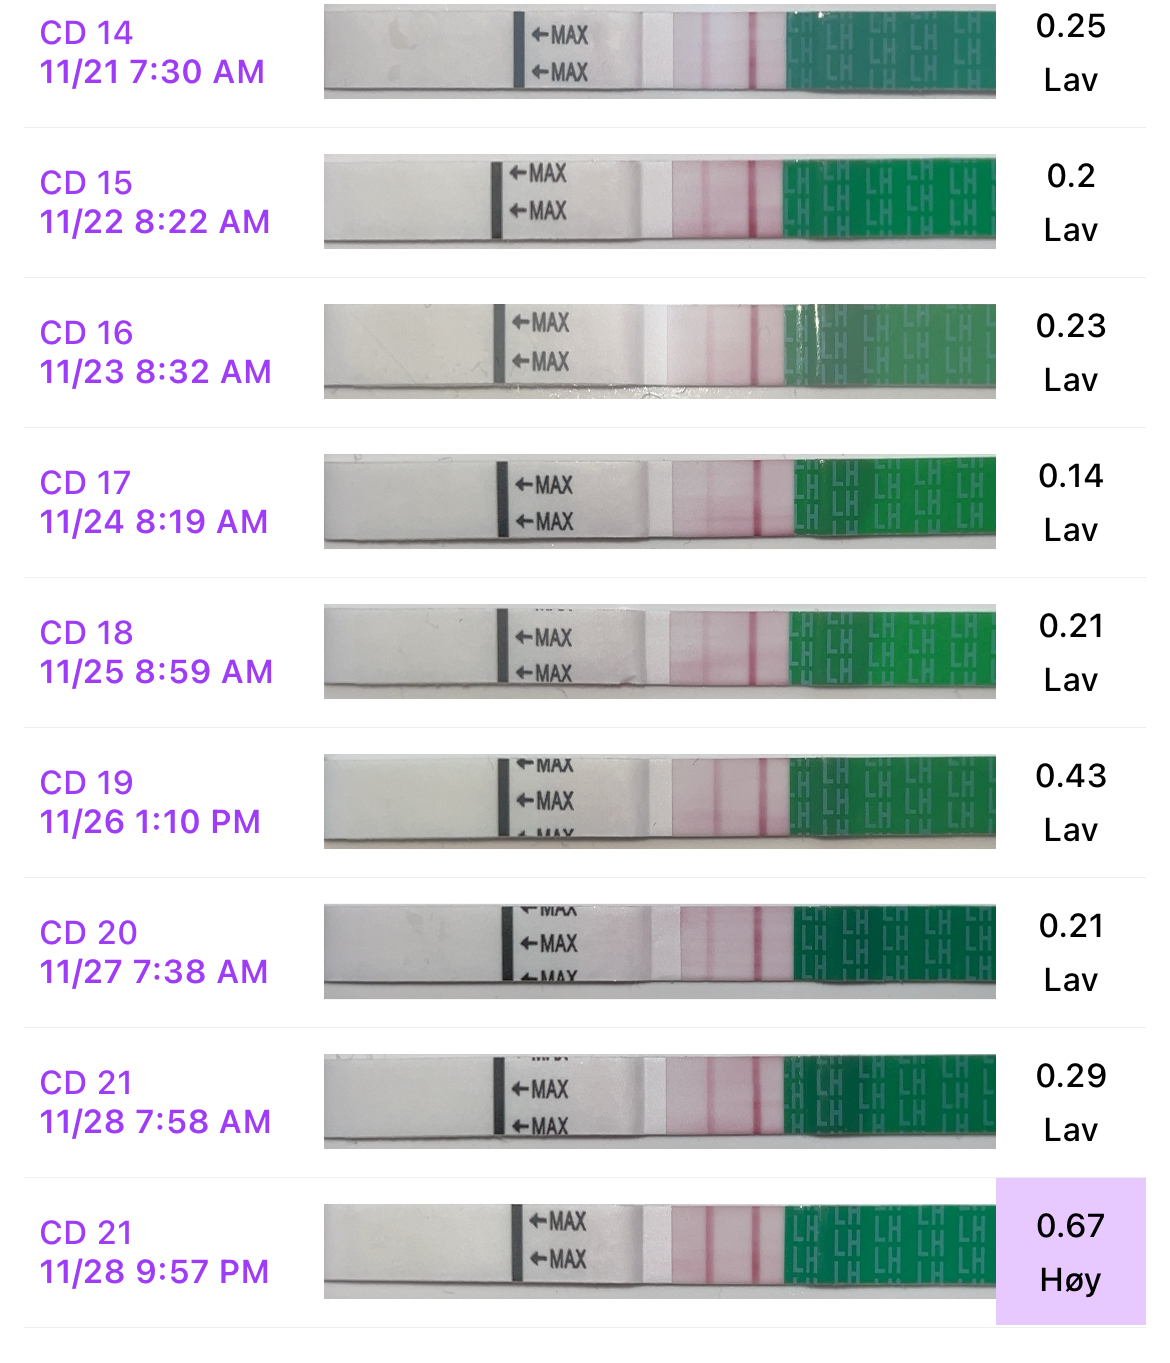This screenshot has width=1170, height=1363.
Task: View the CD 17 test strip image
Action: point(659,501)
